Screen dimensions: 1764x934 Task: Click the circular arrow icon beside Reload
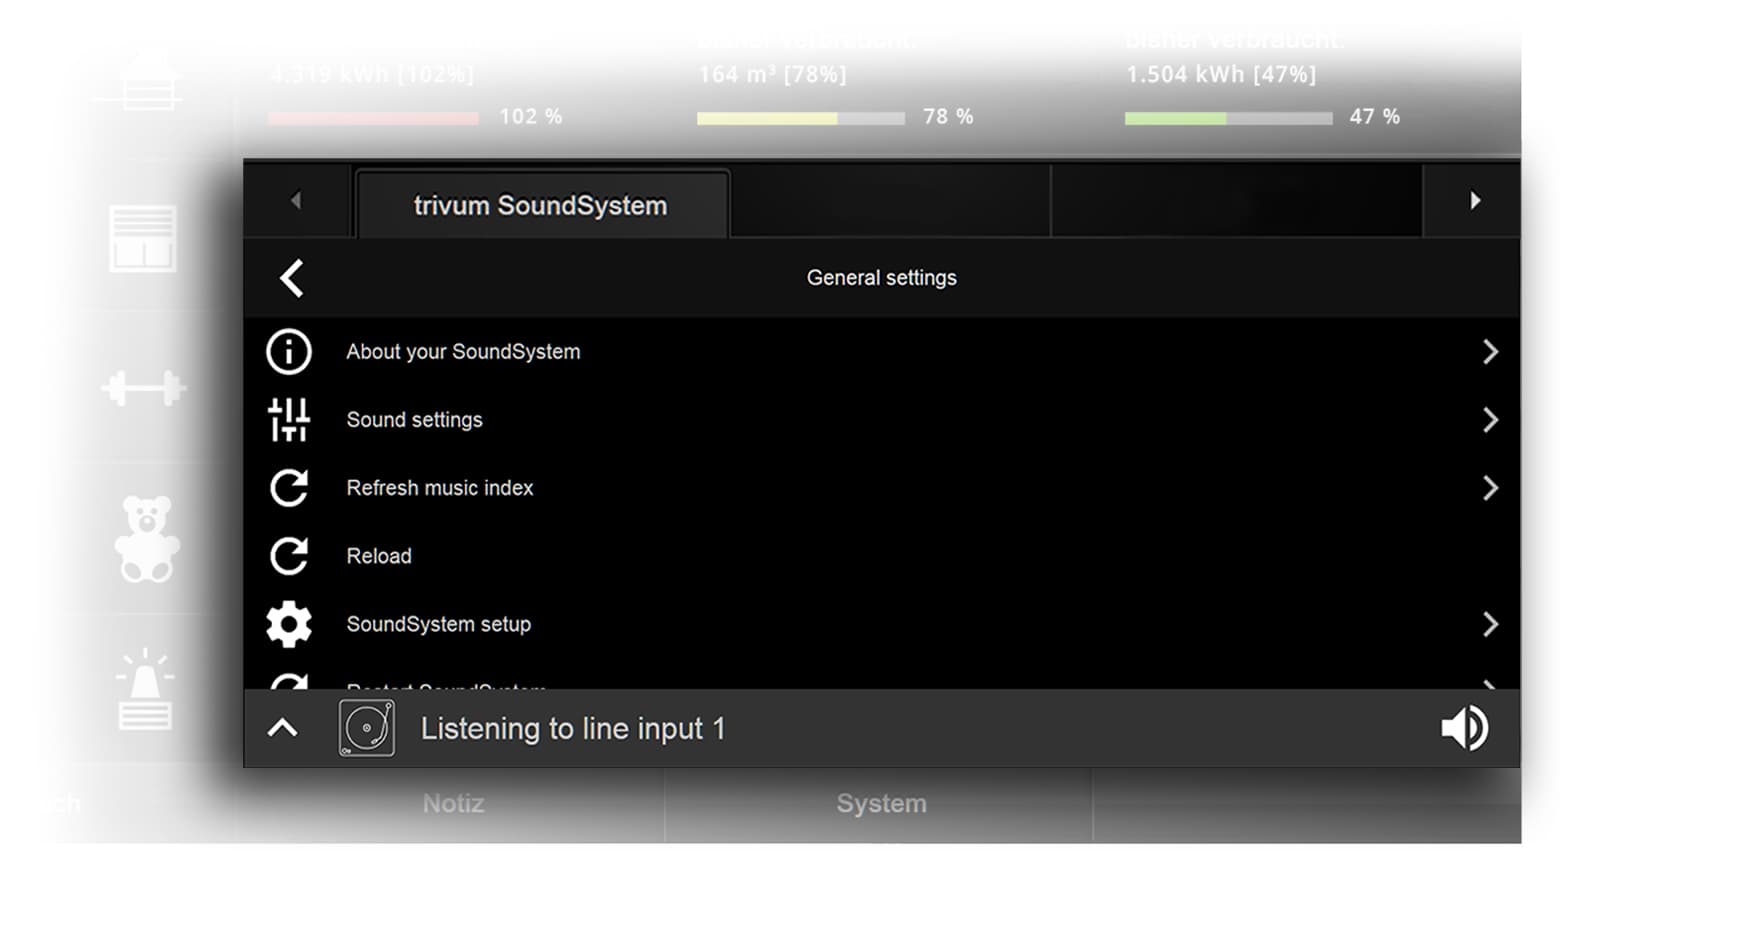pos(289,556)
